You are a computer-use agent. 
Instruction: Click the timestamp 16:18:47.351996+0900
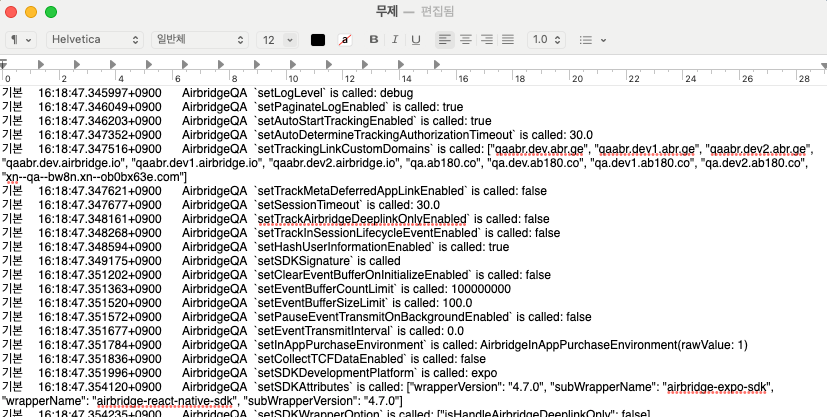point(100,373)
